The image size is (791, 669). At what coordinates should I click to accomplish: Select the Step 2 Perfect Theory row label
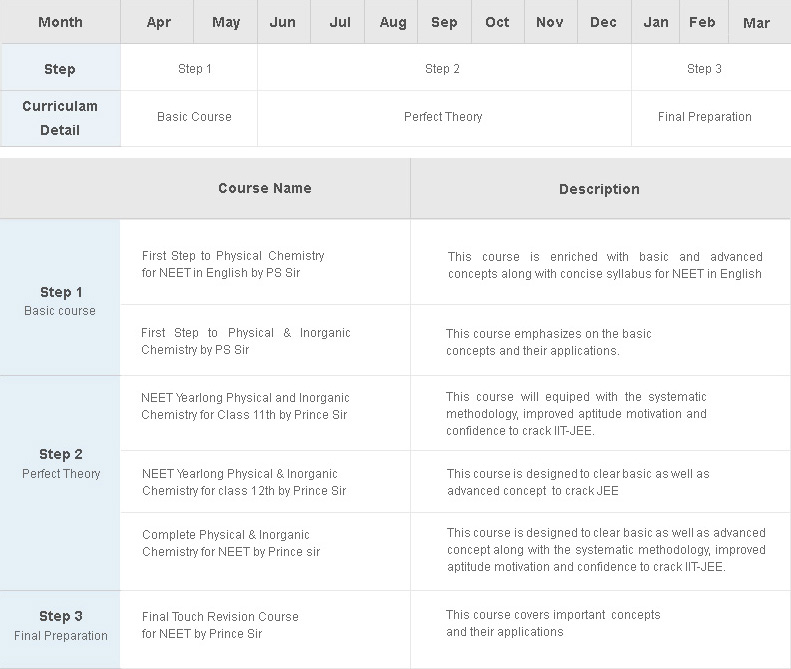coord(61,463)
